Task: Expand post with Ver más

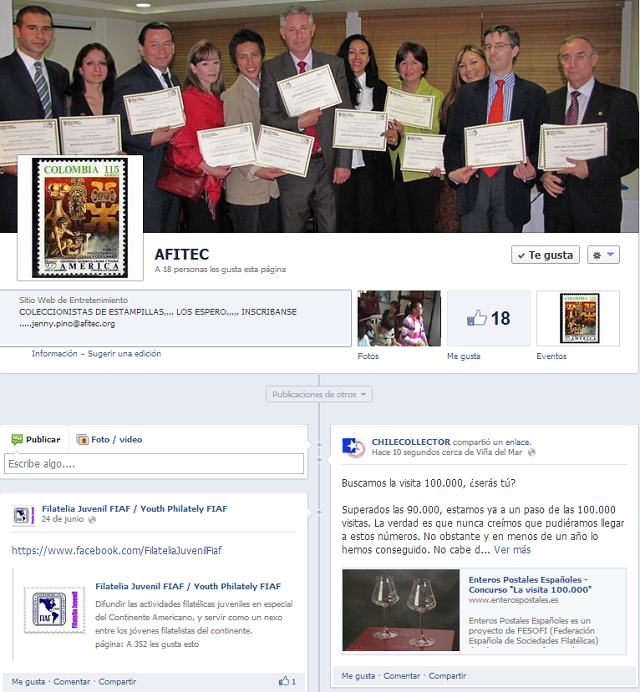Action: pyautogui.click(x=512, y=550)
